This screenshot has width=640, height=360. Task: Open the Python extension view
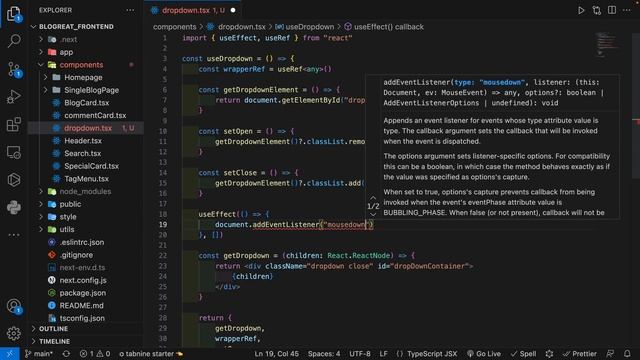click(x=13, y=207)
